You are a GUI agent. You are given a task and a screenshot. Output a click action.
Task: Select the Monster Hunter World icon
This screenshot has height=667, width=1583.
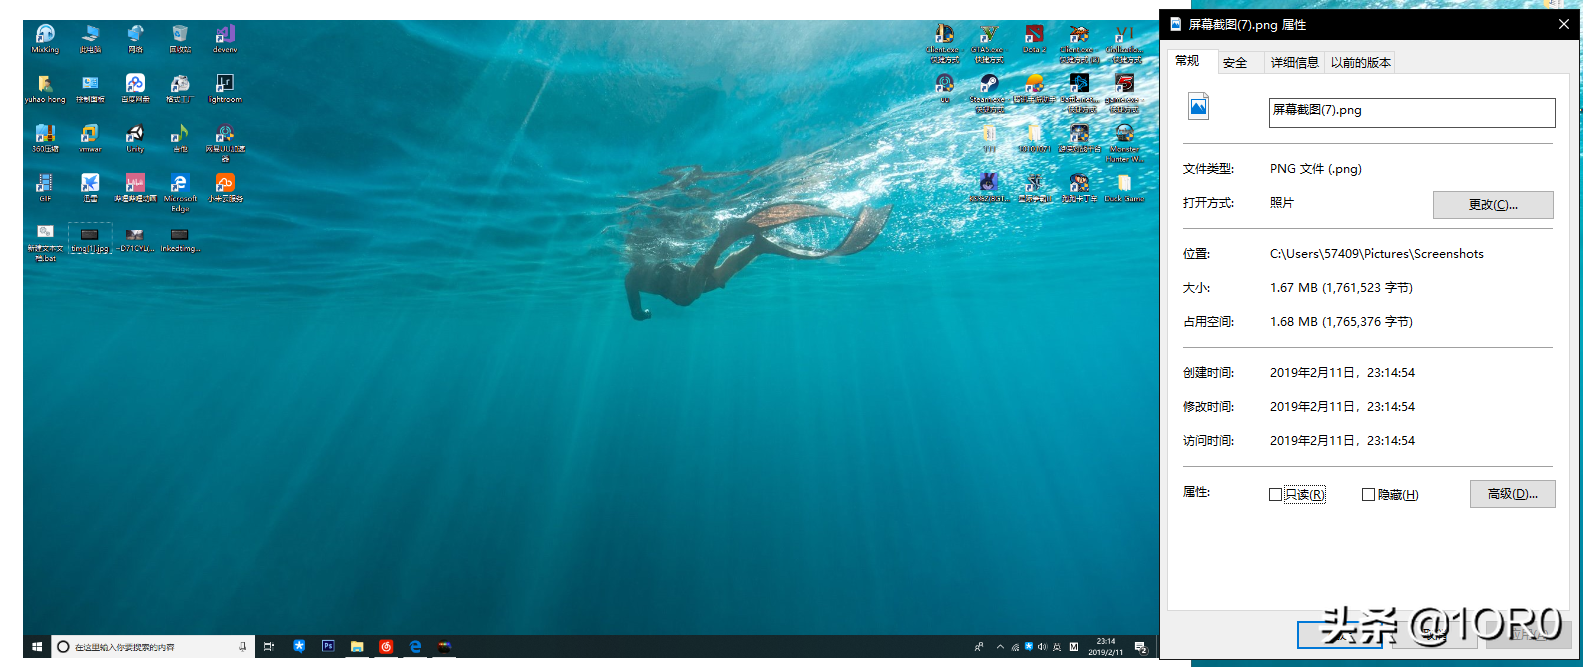[x=1124, y=135]
